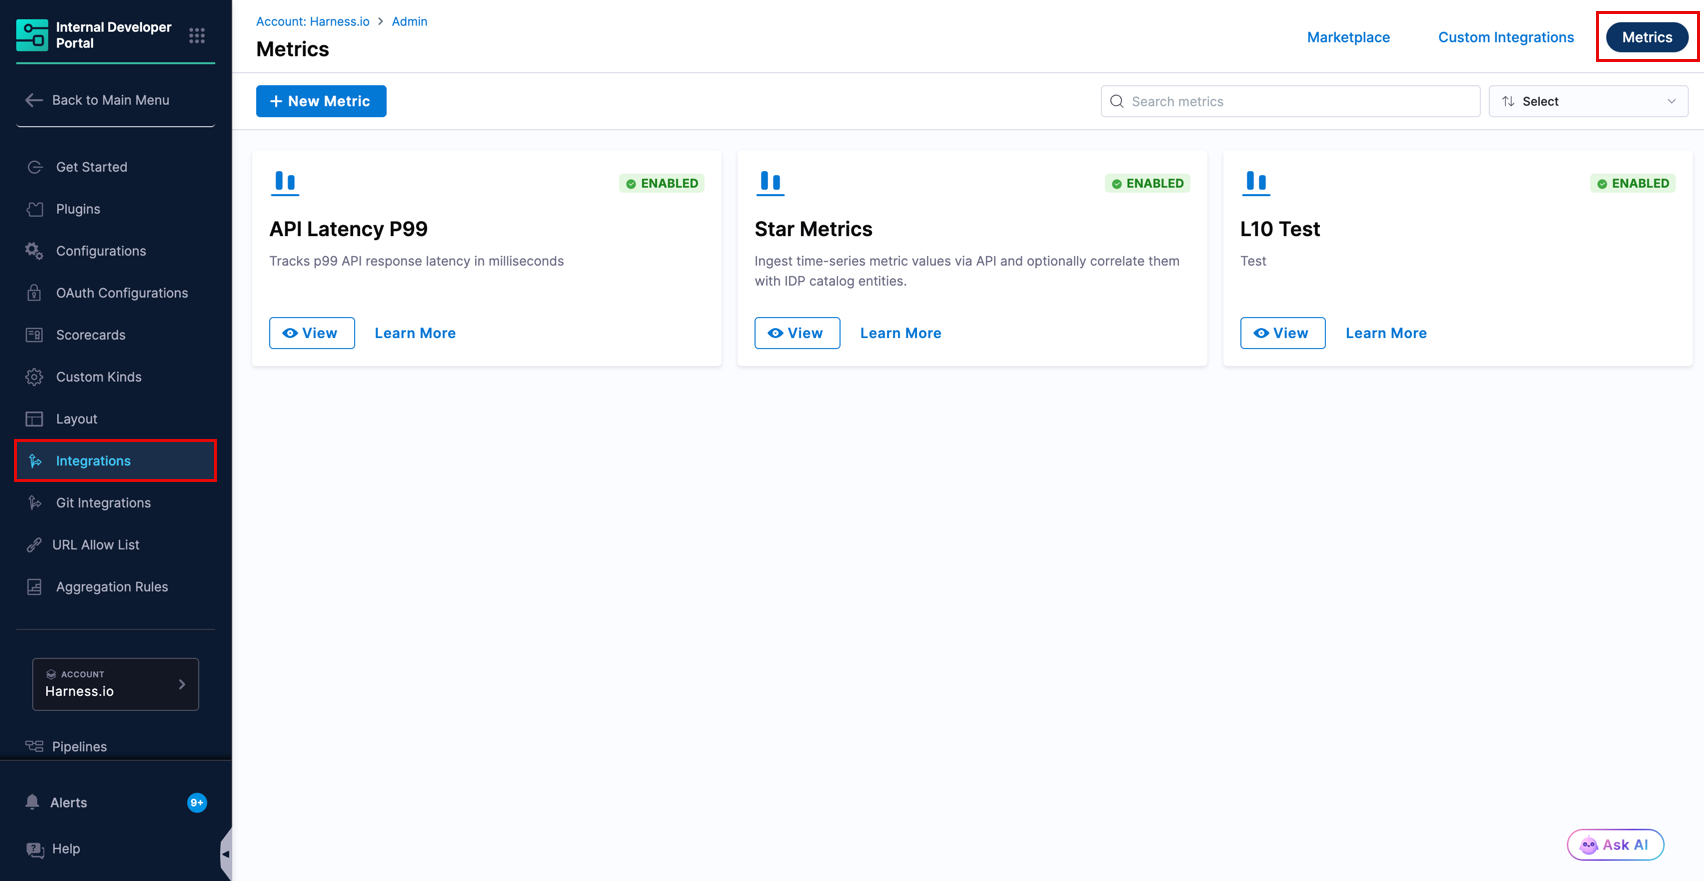Viewport: 1704px width, 881px height.
Task: Click the Aggregation Rules chart icon
Action: 35,587
